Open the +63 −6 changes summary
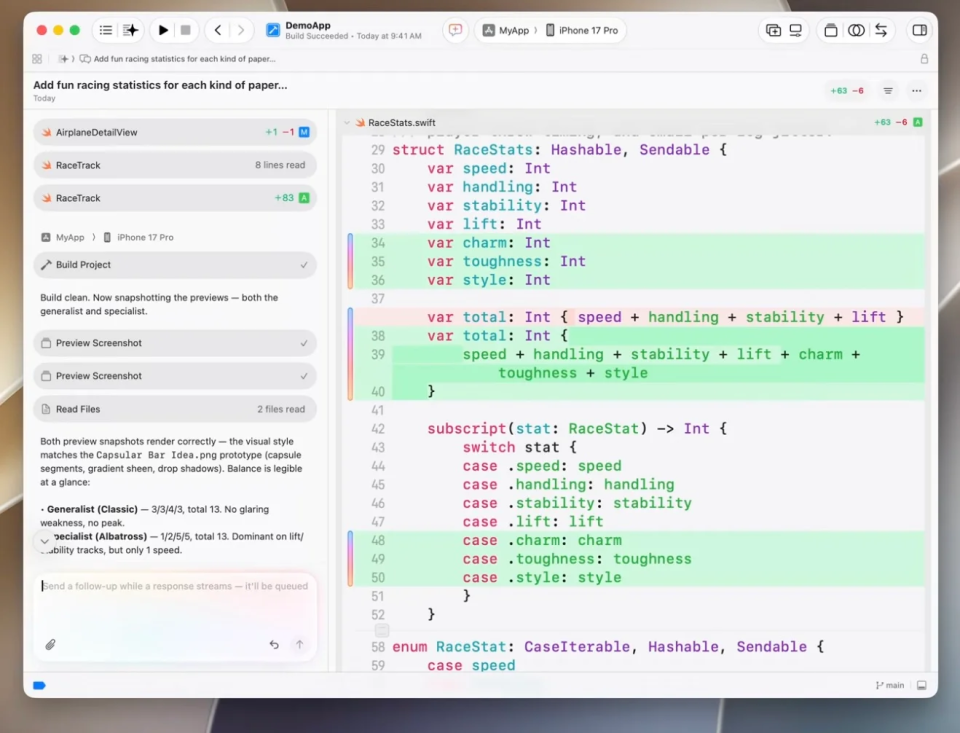The image size is (960, 733). tap(847, 91)
